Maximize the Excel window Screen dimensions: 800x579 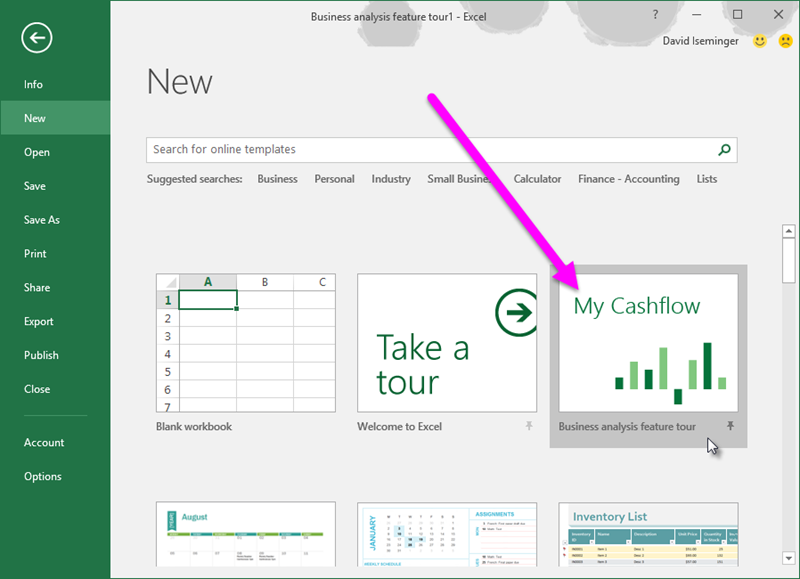pos(737,15)
